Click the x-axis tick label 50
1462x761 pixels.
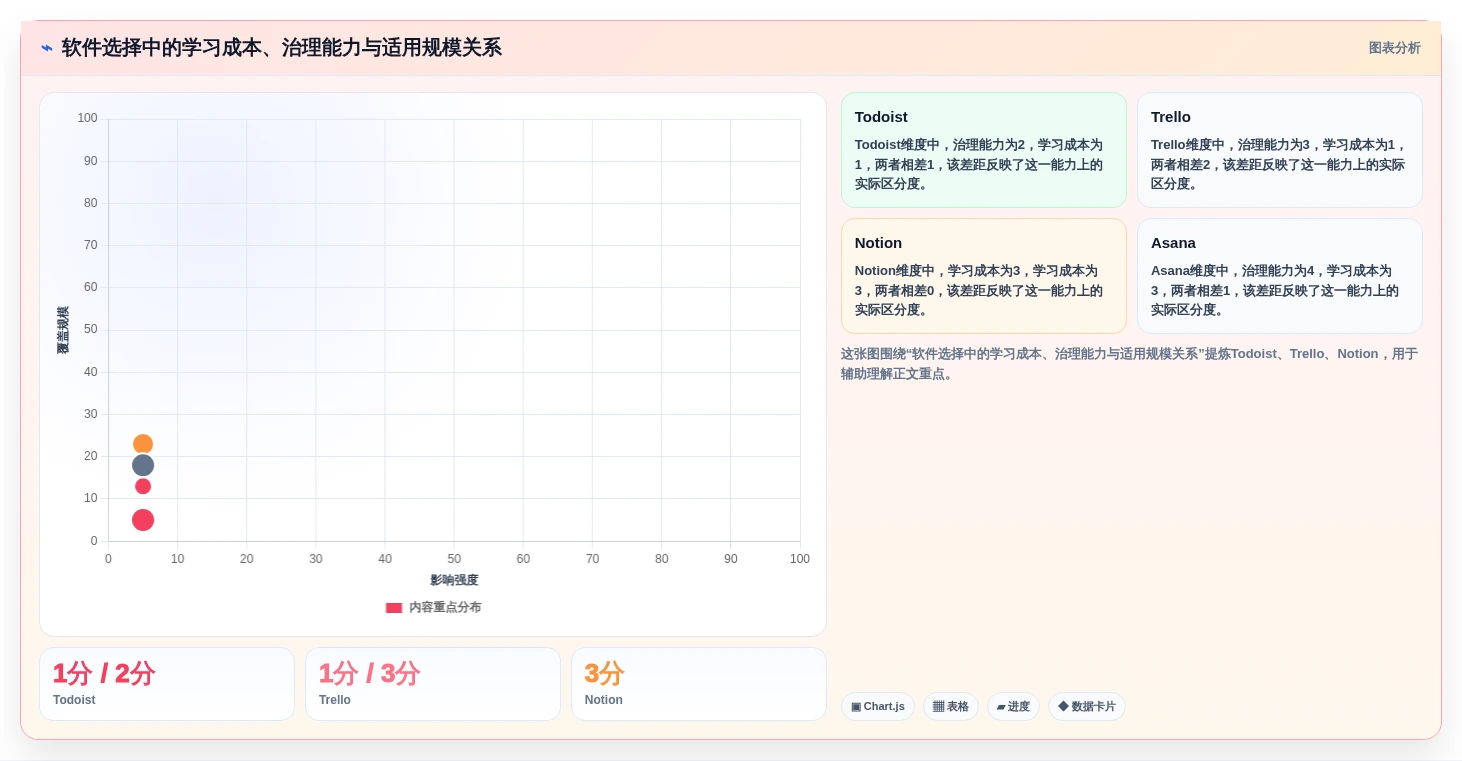pos(454,559)
